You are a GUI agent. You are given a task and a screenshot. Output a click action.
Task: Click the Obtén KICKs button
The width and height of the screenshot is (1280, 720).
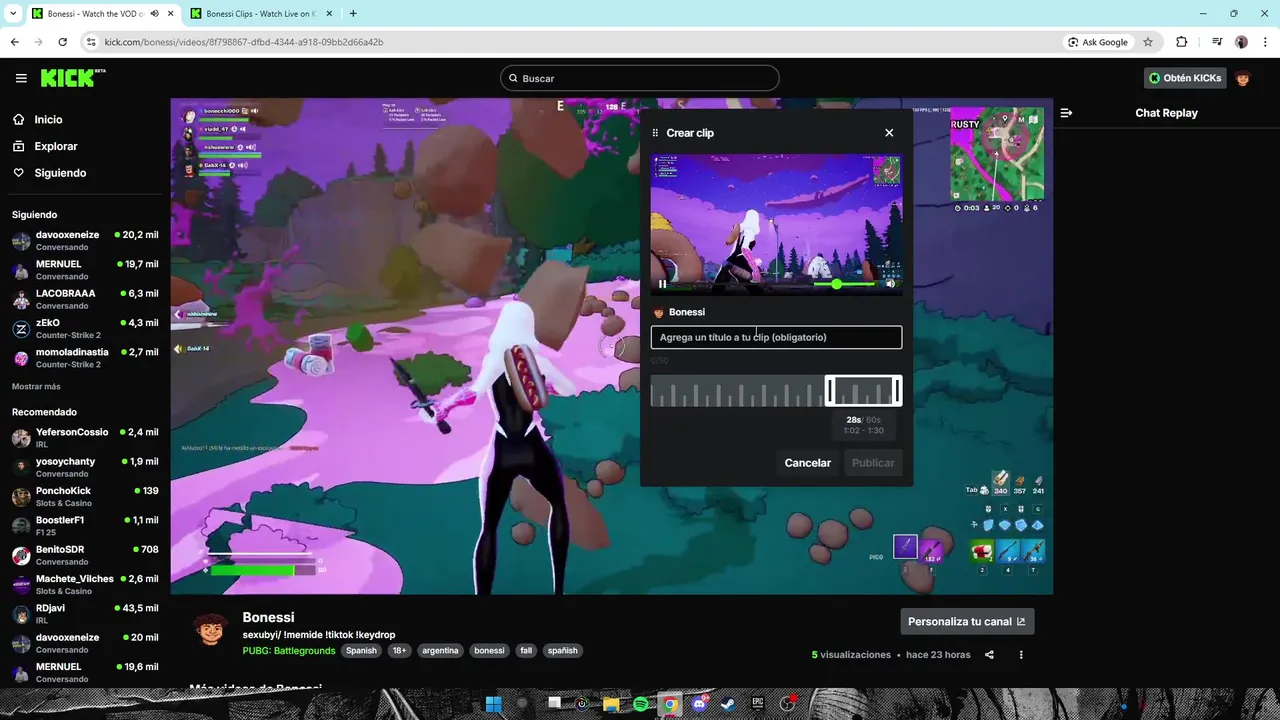(x=1185, y=78)
